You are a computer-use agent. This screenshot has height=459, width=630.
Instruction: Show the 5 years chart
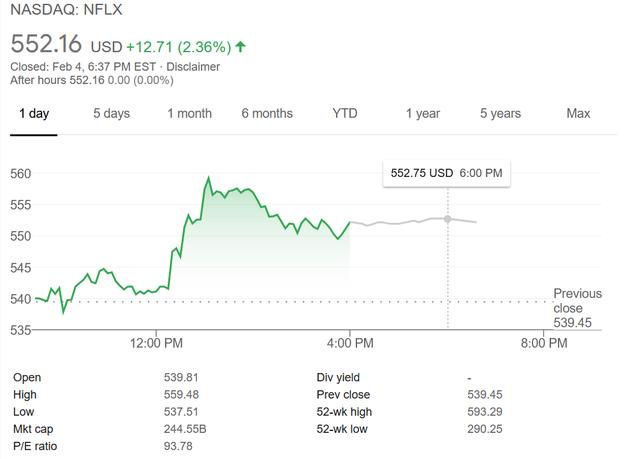[x=500, y=113]
